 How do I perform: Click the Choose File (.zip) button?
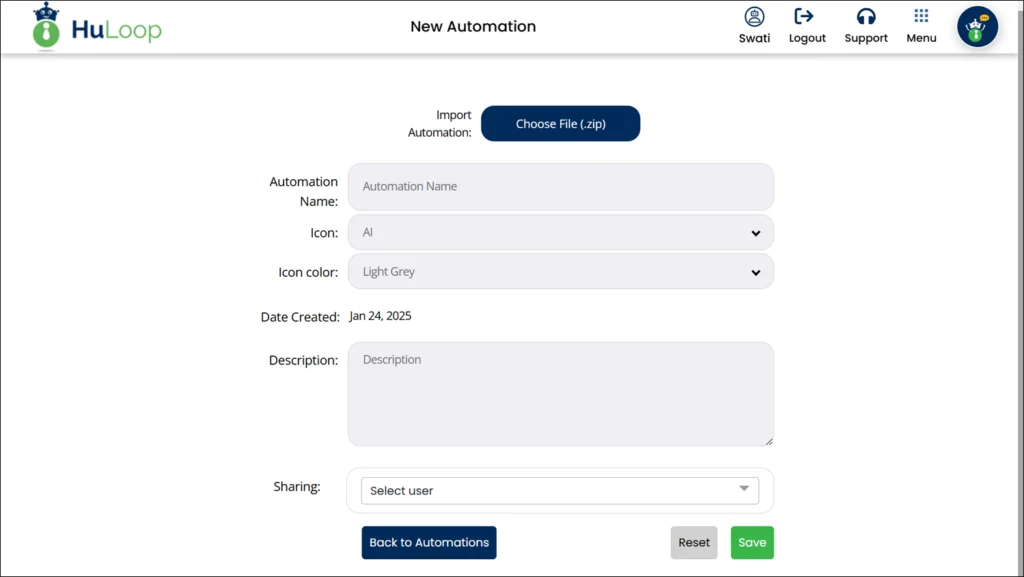(x=560, y=123)
